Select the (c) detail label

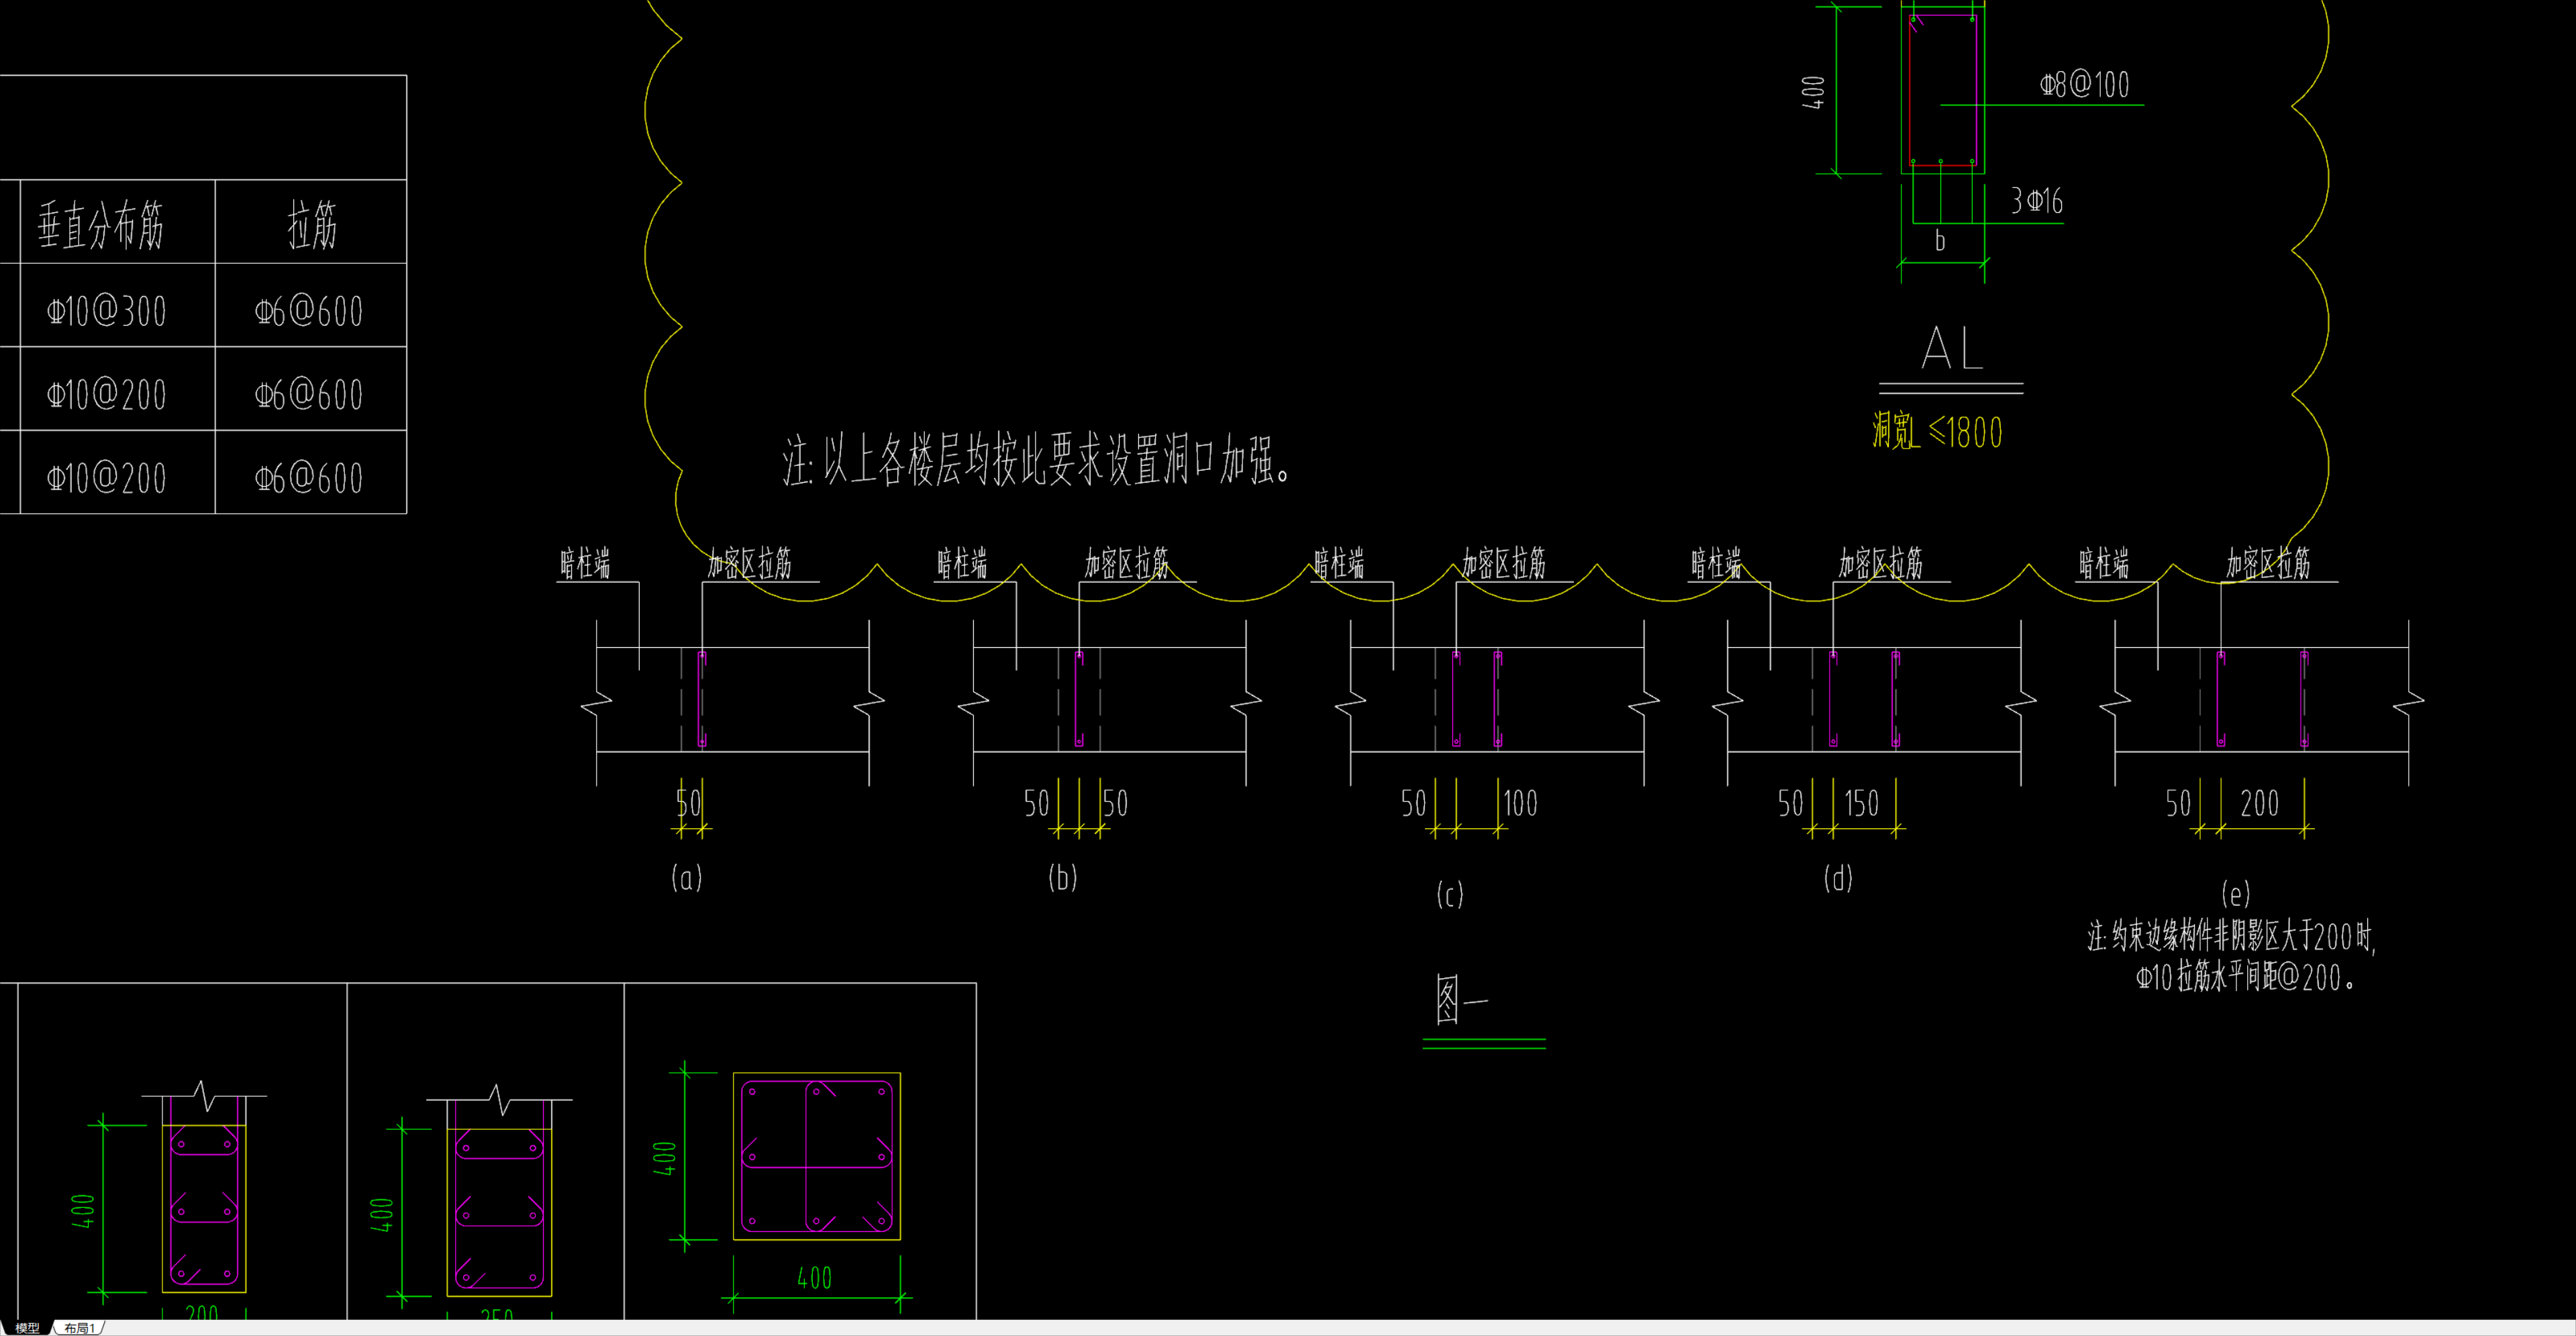(1449, 894)
